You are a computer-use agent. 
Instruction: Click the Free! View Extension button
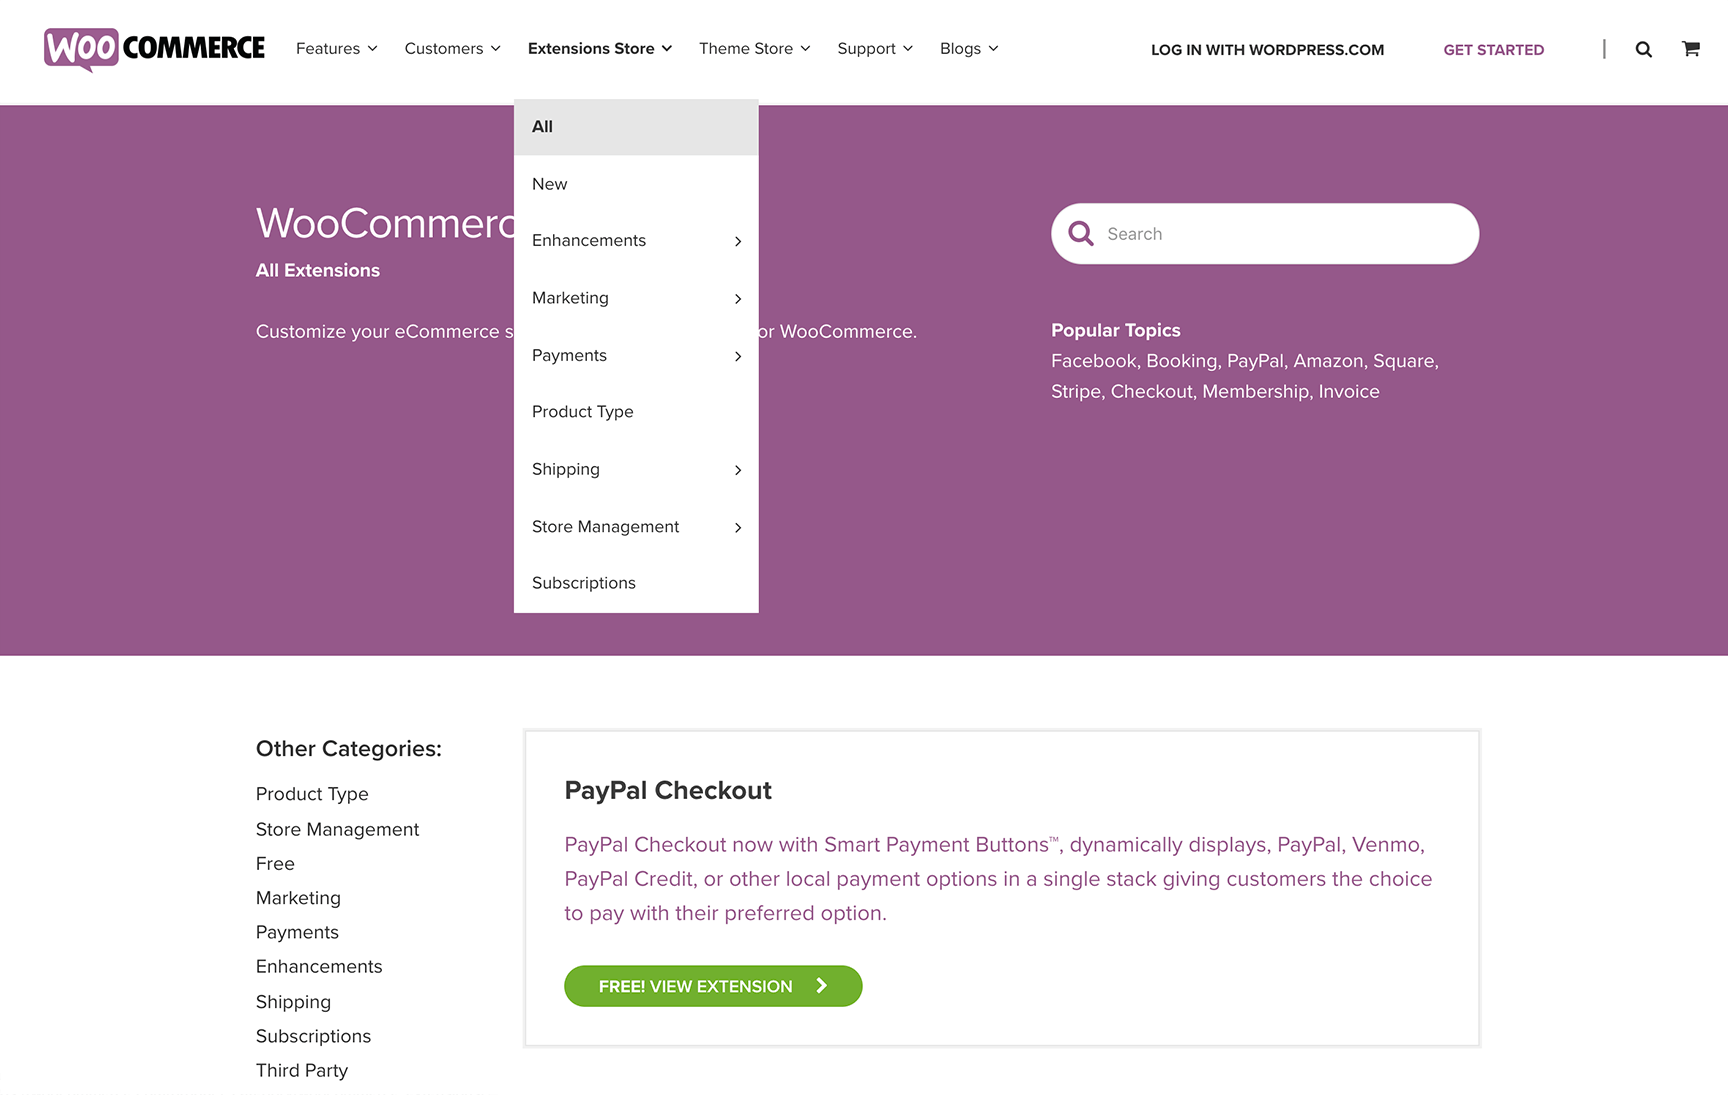713,986
